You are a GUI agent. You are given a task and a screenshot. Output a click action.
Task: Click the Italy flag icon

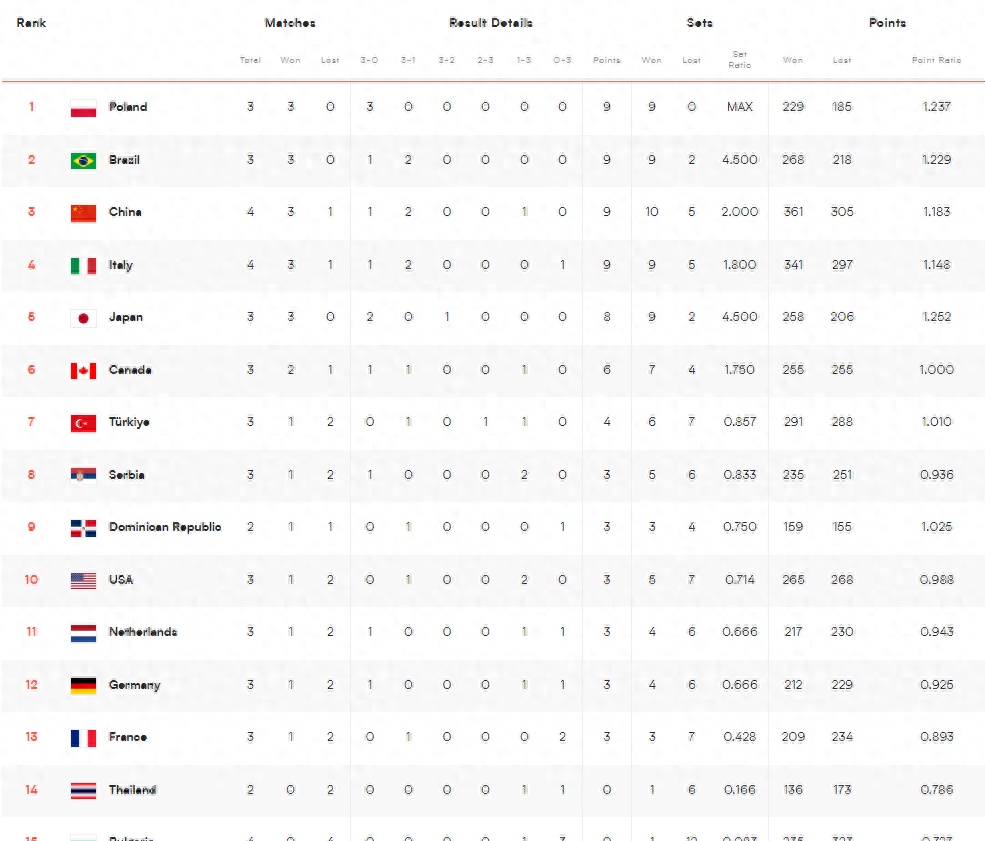point(83,265)
